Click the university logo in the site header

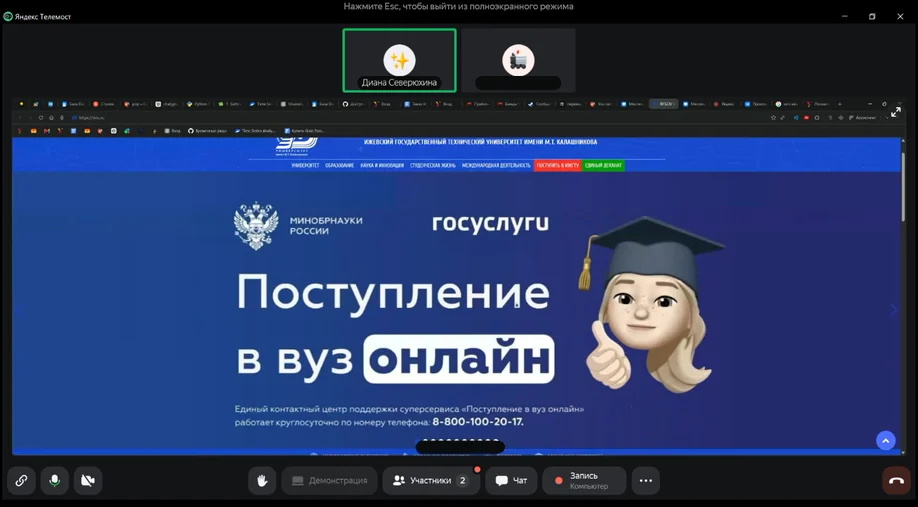(x=296, y=146)
